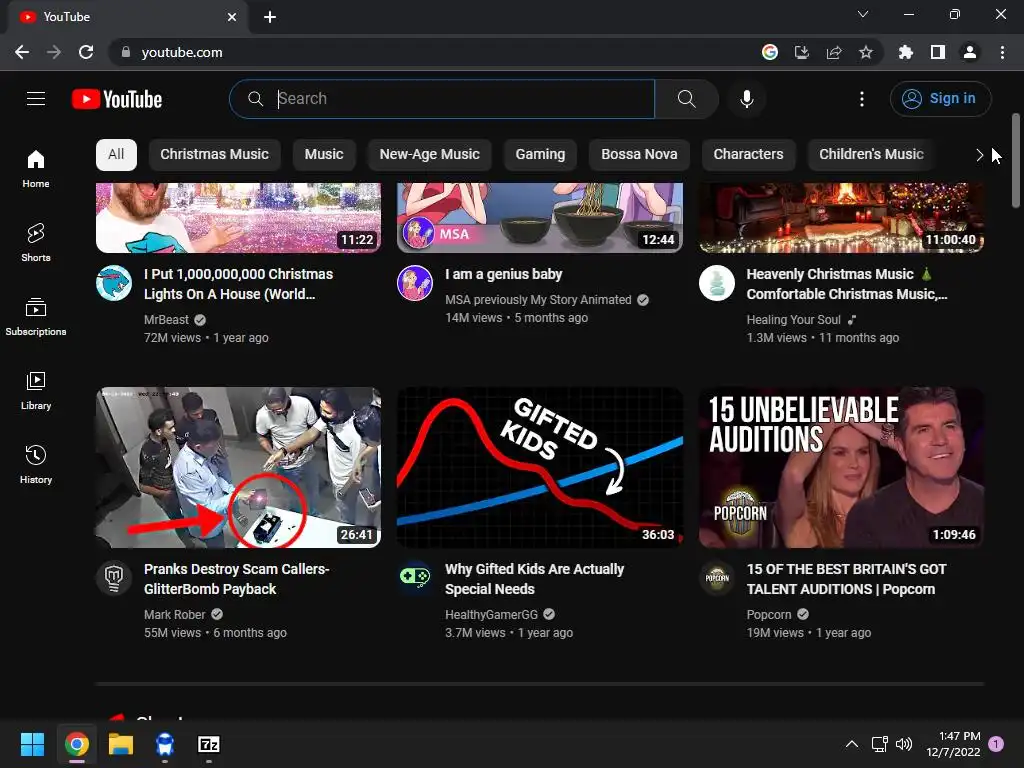Image resolution: width=1024 pixels, height=768 pixels.
Task: Click the Mark Rober channel name
Action: coord(174,615)
